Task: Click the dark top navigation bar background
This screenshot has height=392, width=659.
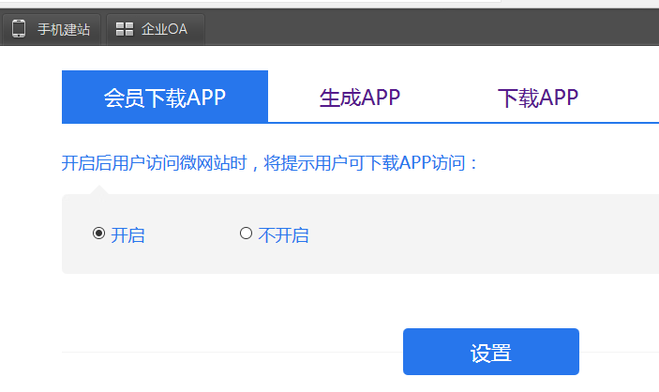Action: click(x=420, y=27)
